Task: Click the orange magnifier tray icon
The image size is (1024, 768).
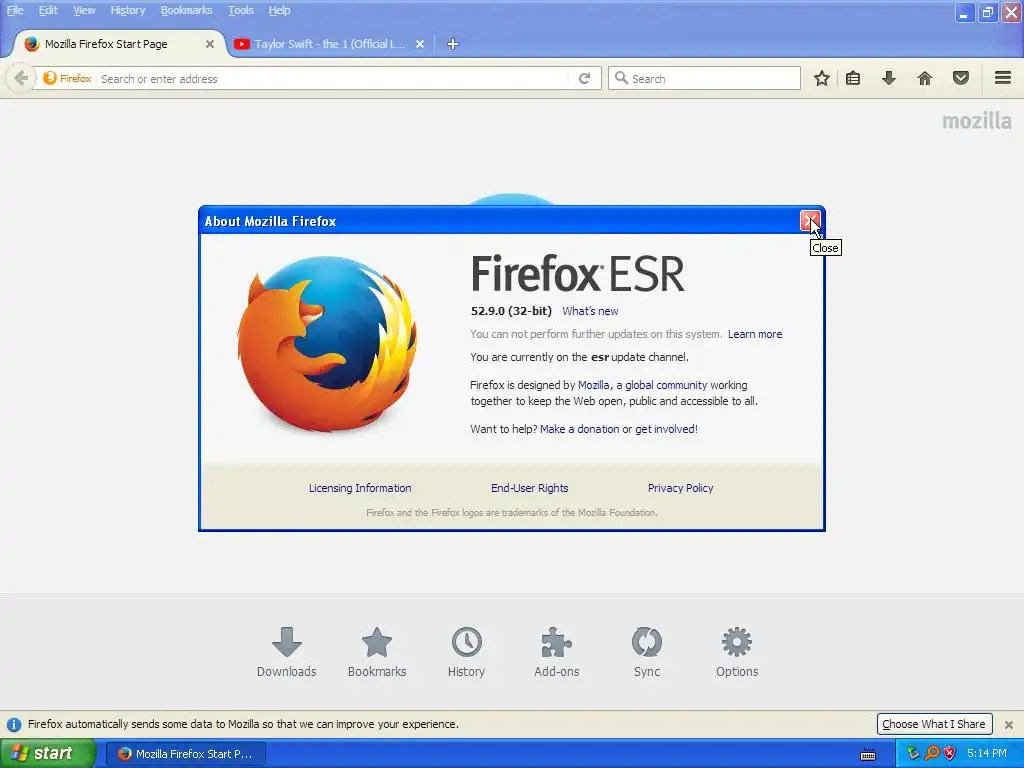Action: pos(932,754)
